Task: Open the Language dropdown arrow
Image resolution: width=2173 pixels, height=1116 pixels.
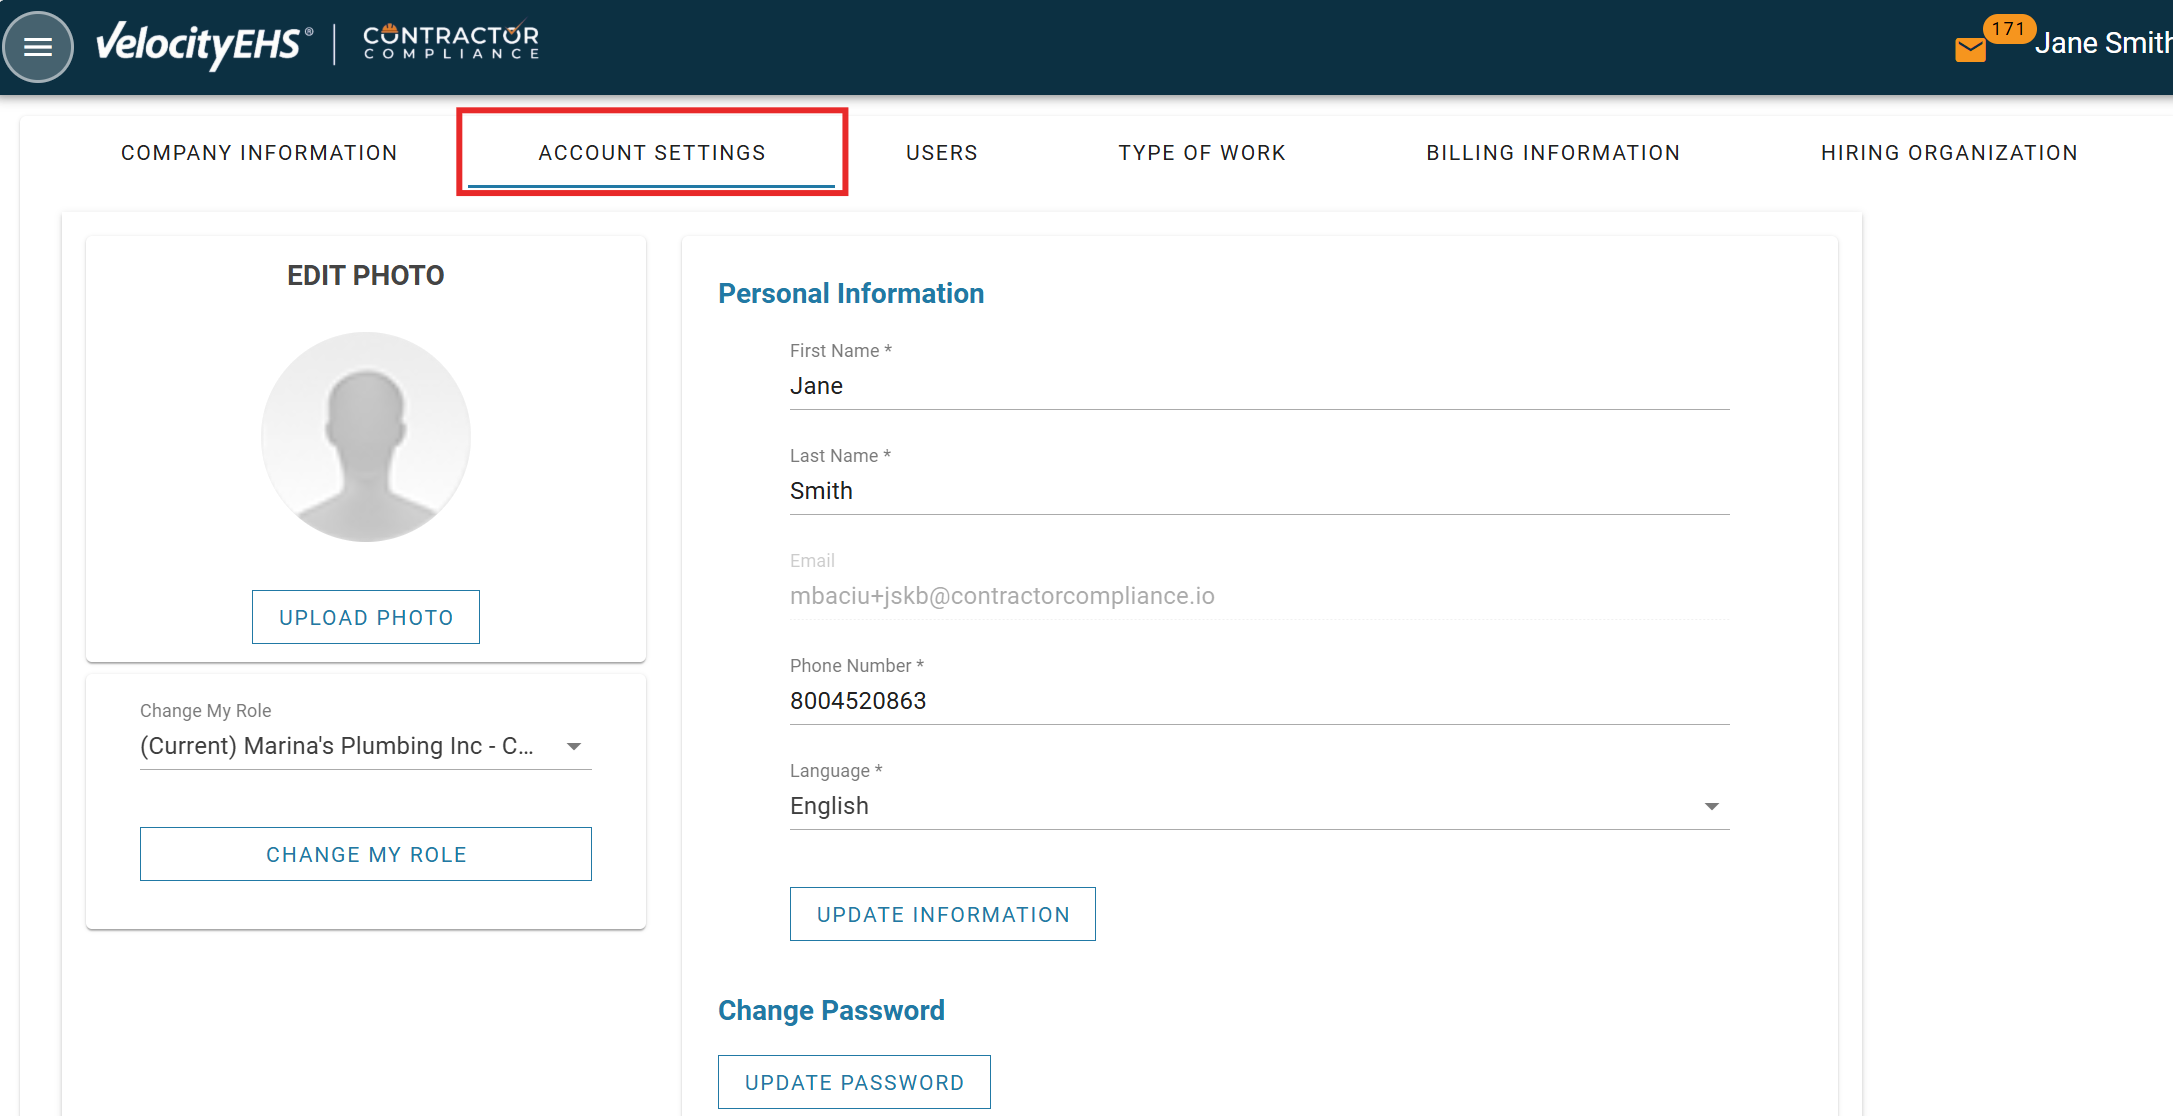Action: tap(1711, 807)
